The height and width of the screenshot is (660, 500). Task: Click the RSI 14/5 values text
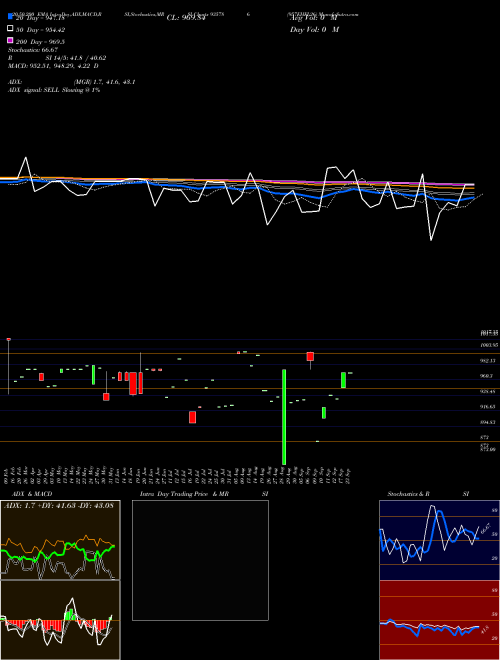tap(76, 58)
